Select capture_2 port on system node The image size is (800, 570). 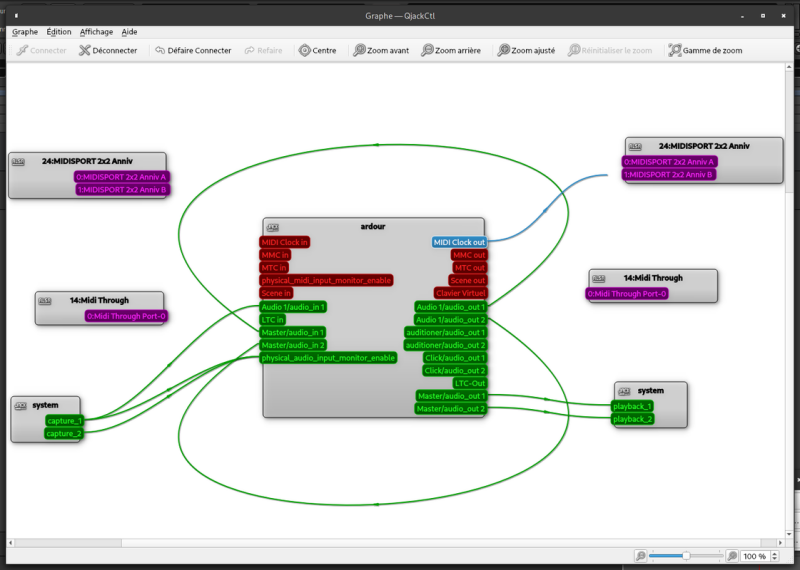(64, 434)
